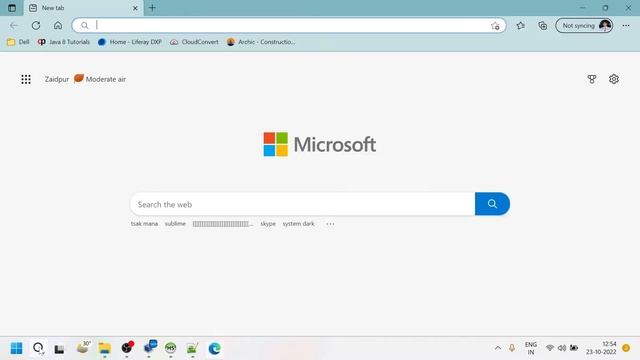Click the Zaidpur location text

pyautogui.click(x=57, y=79)
